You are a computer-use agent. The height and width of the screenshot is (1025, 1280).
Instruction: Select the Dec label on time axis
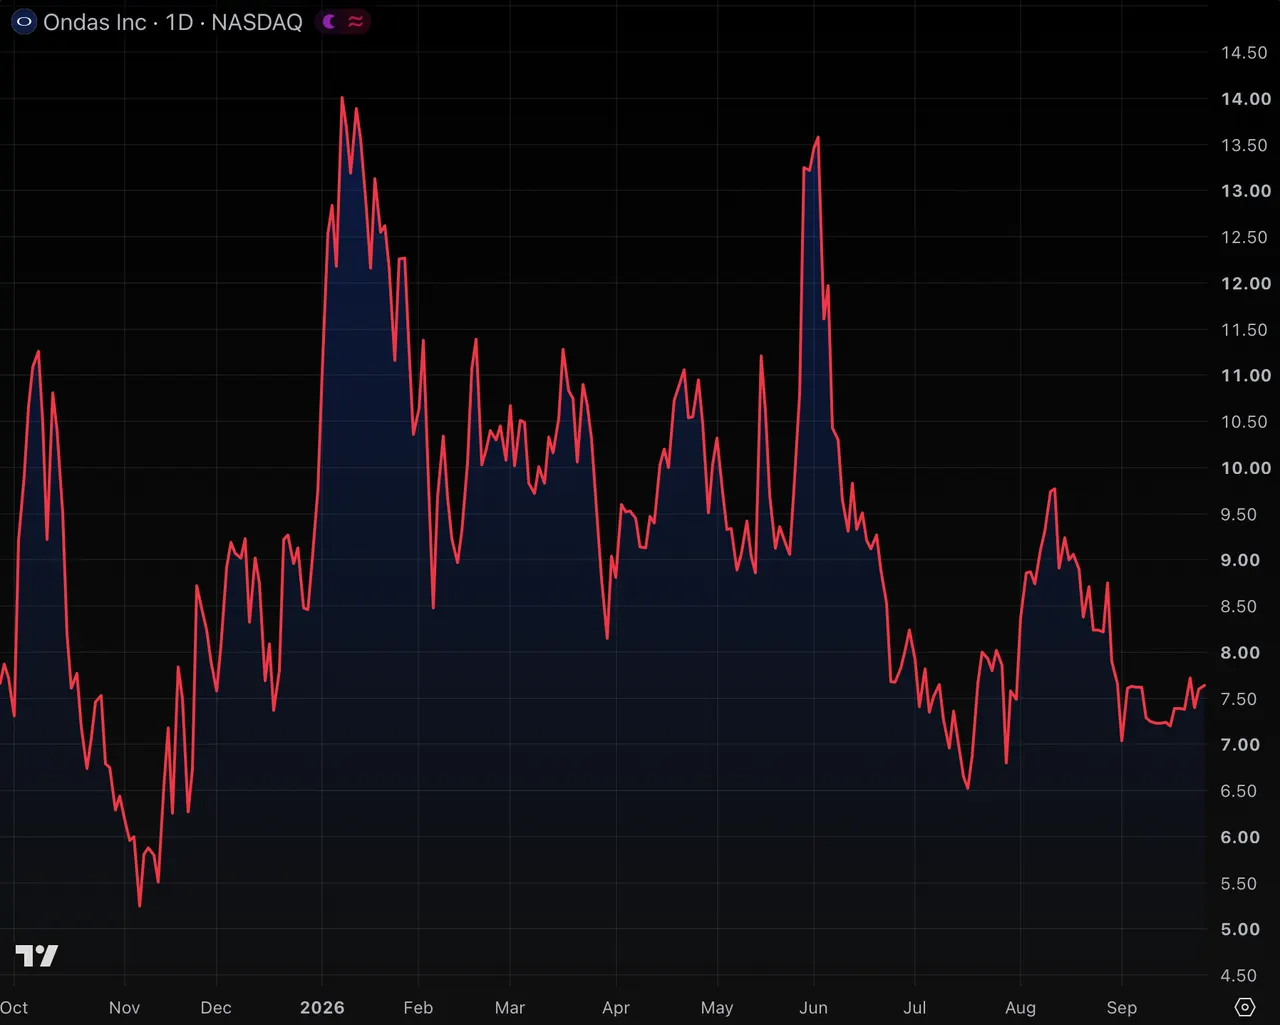[x=216, y=1007]
